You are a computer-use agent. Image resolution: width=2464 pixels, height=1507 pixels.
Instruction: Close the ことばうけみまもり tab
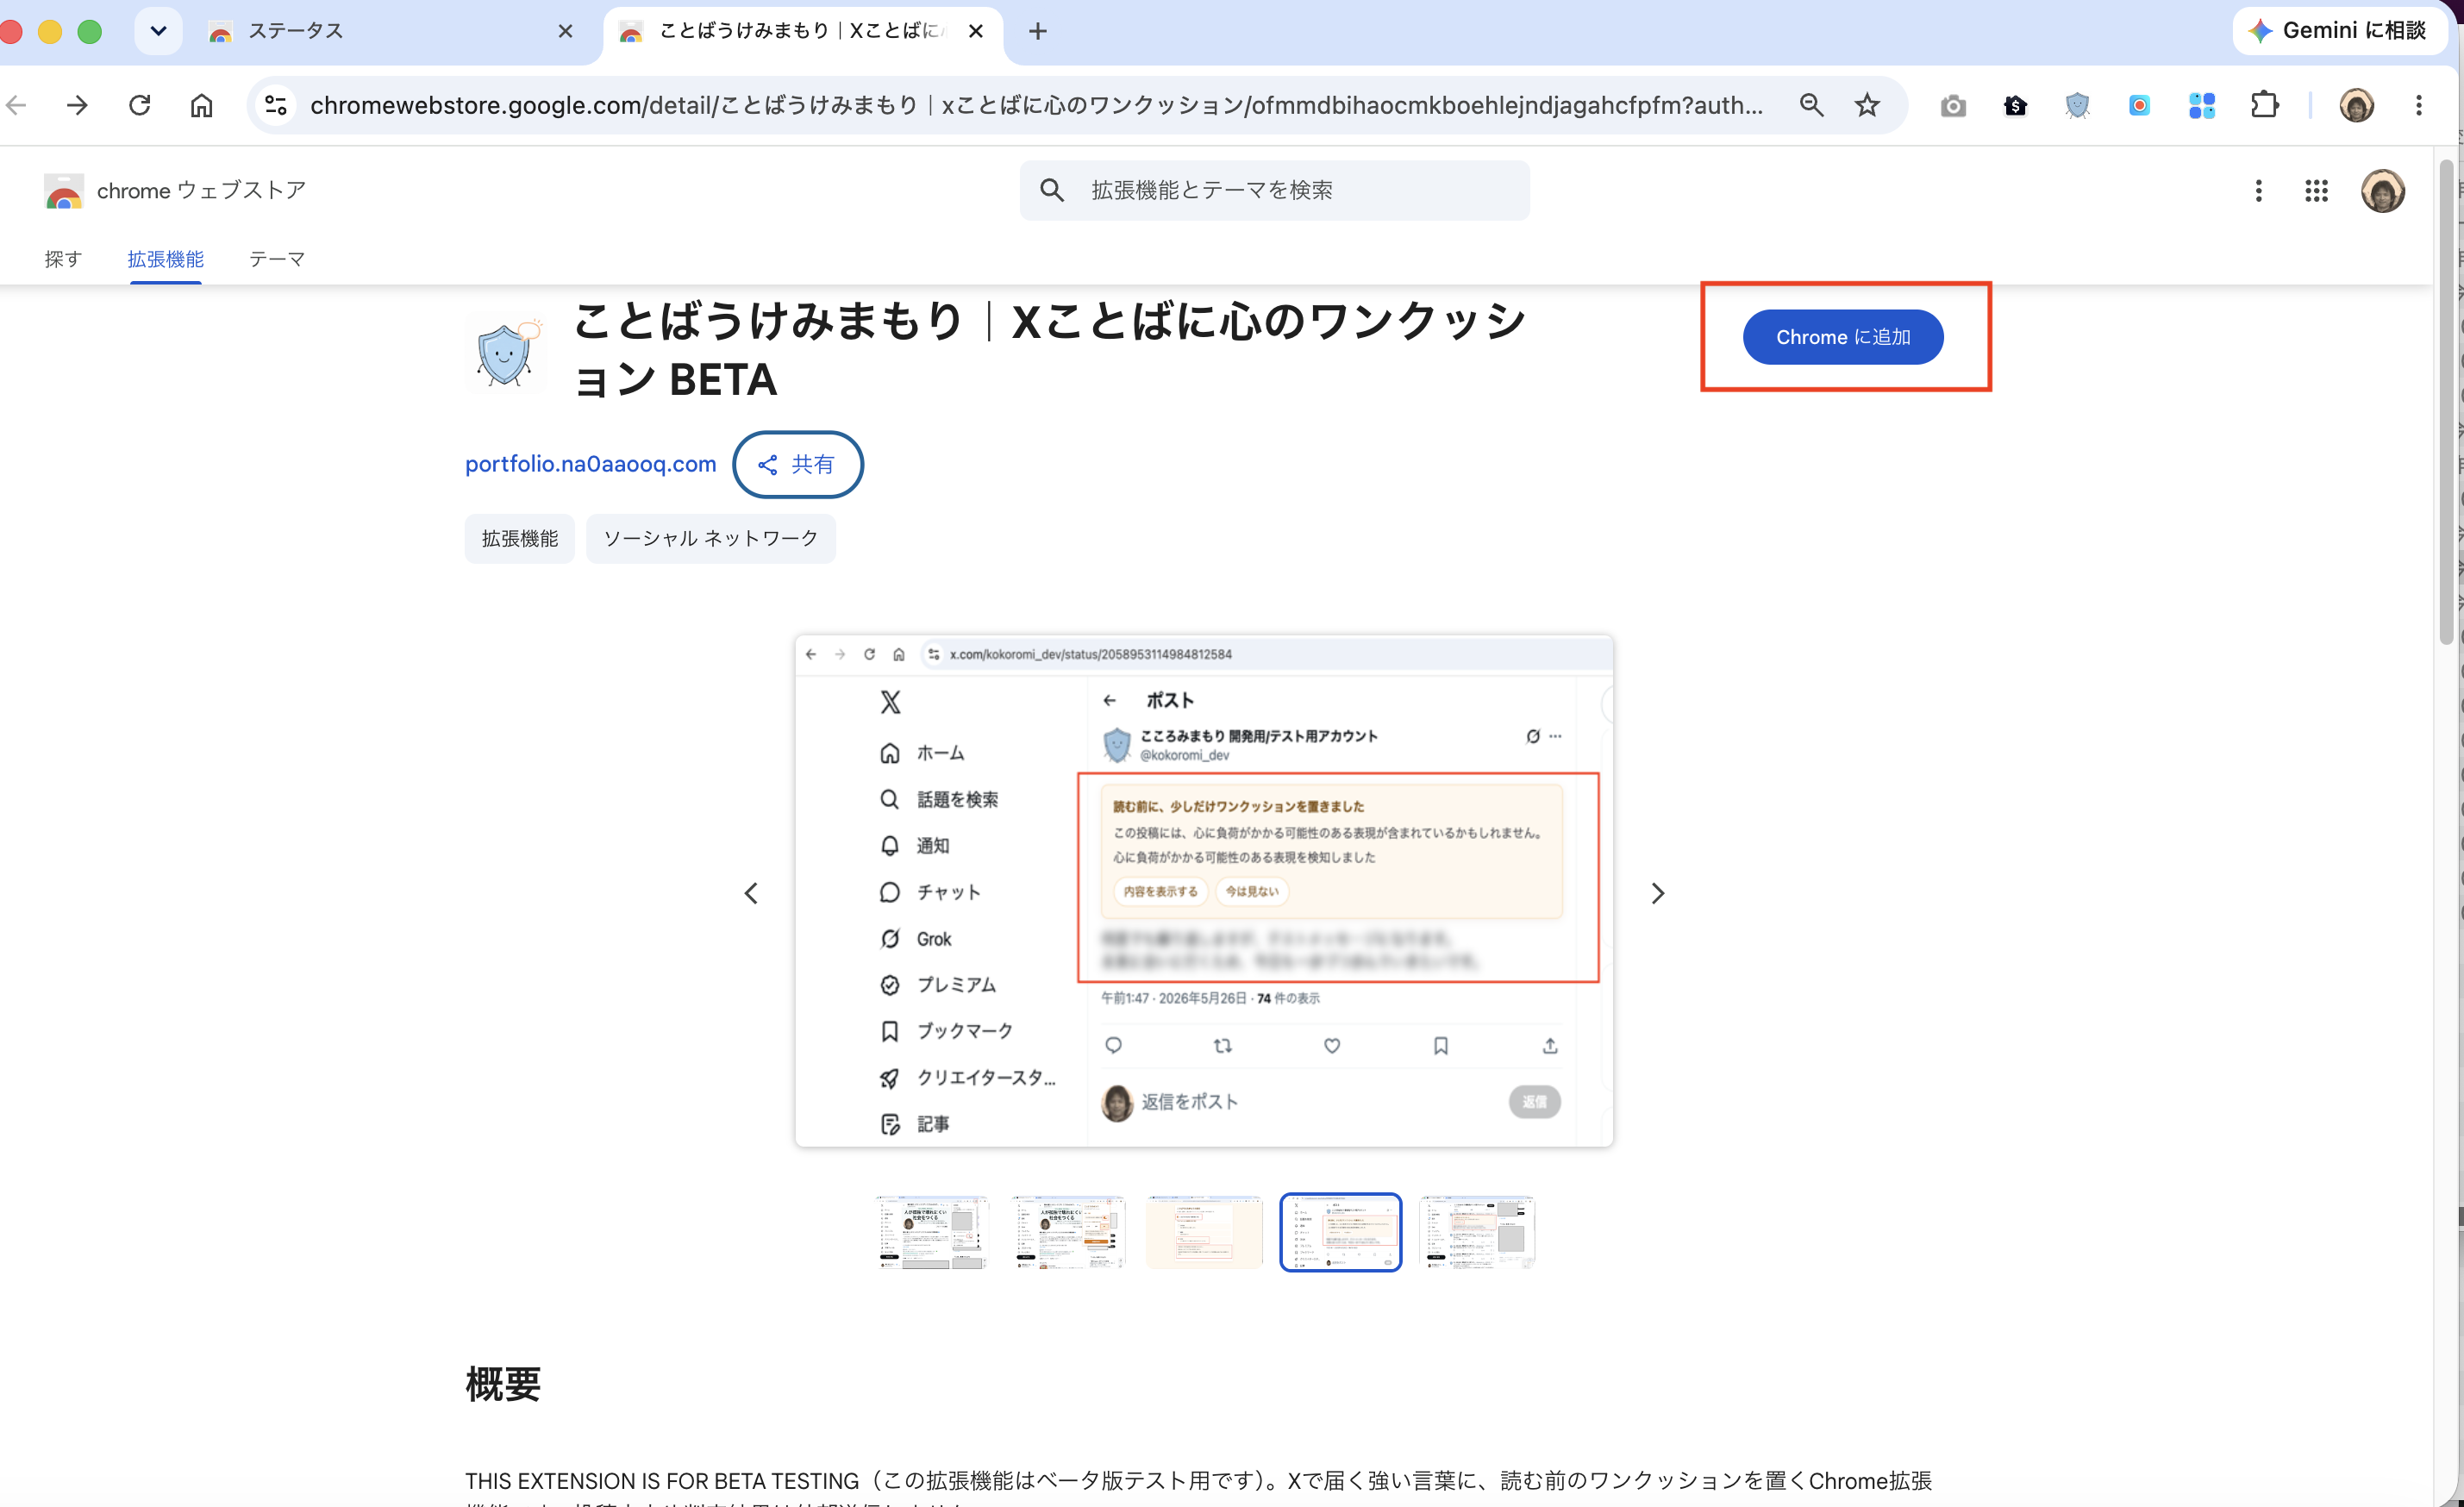[x=976, y=31]
